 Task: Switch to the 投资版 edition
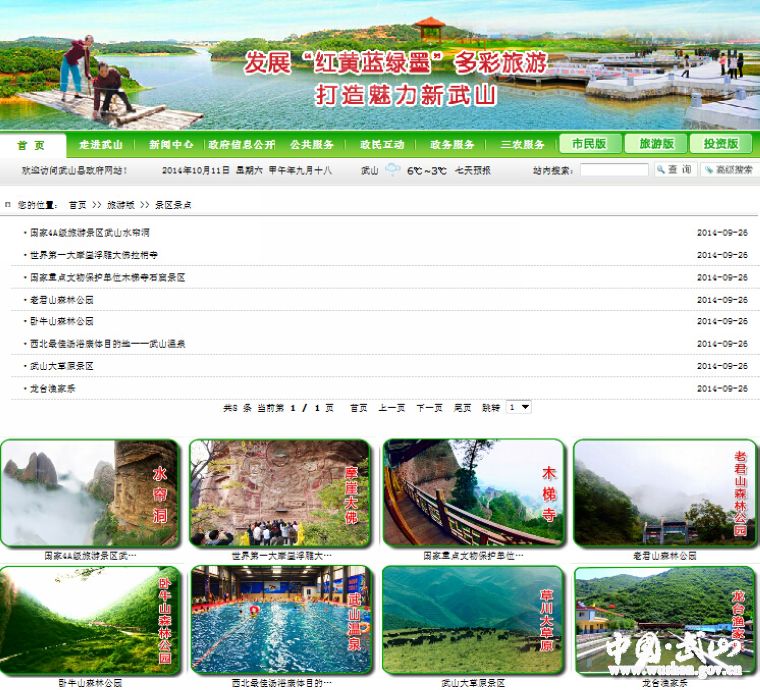[721, 144]
